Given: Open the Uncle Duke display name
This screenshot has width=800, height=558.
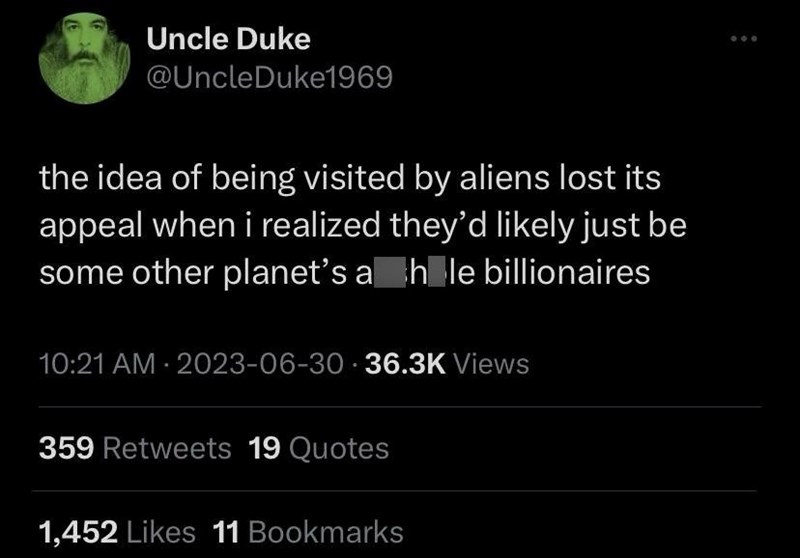Looking at the screenshot, I should pyautogui.click(x=228, y=40).
